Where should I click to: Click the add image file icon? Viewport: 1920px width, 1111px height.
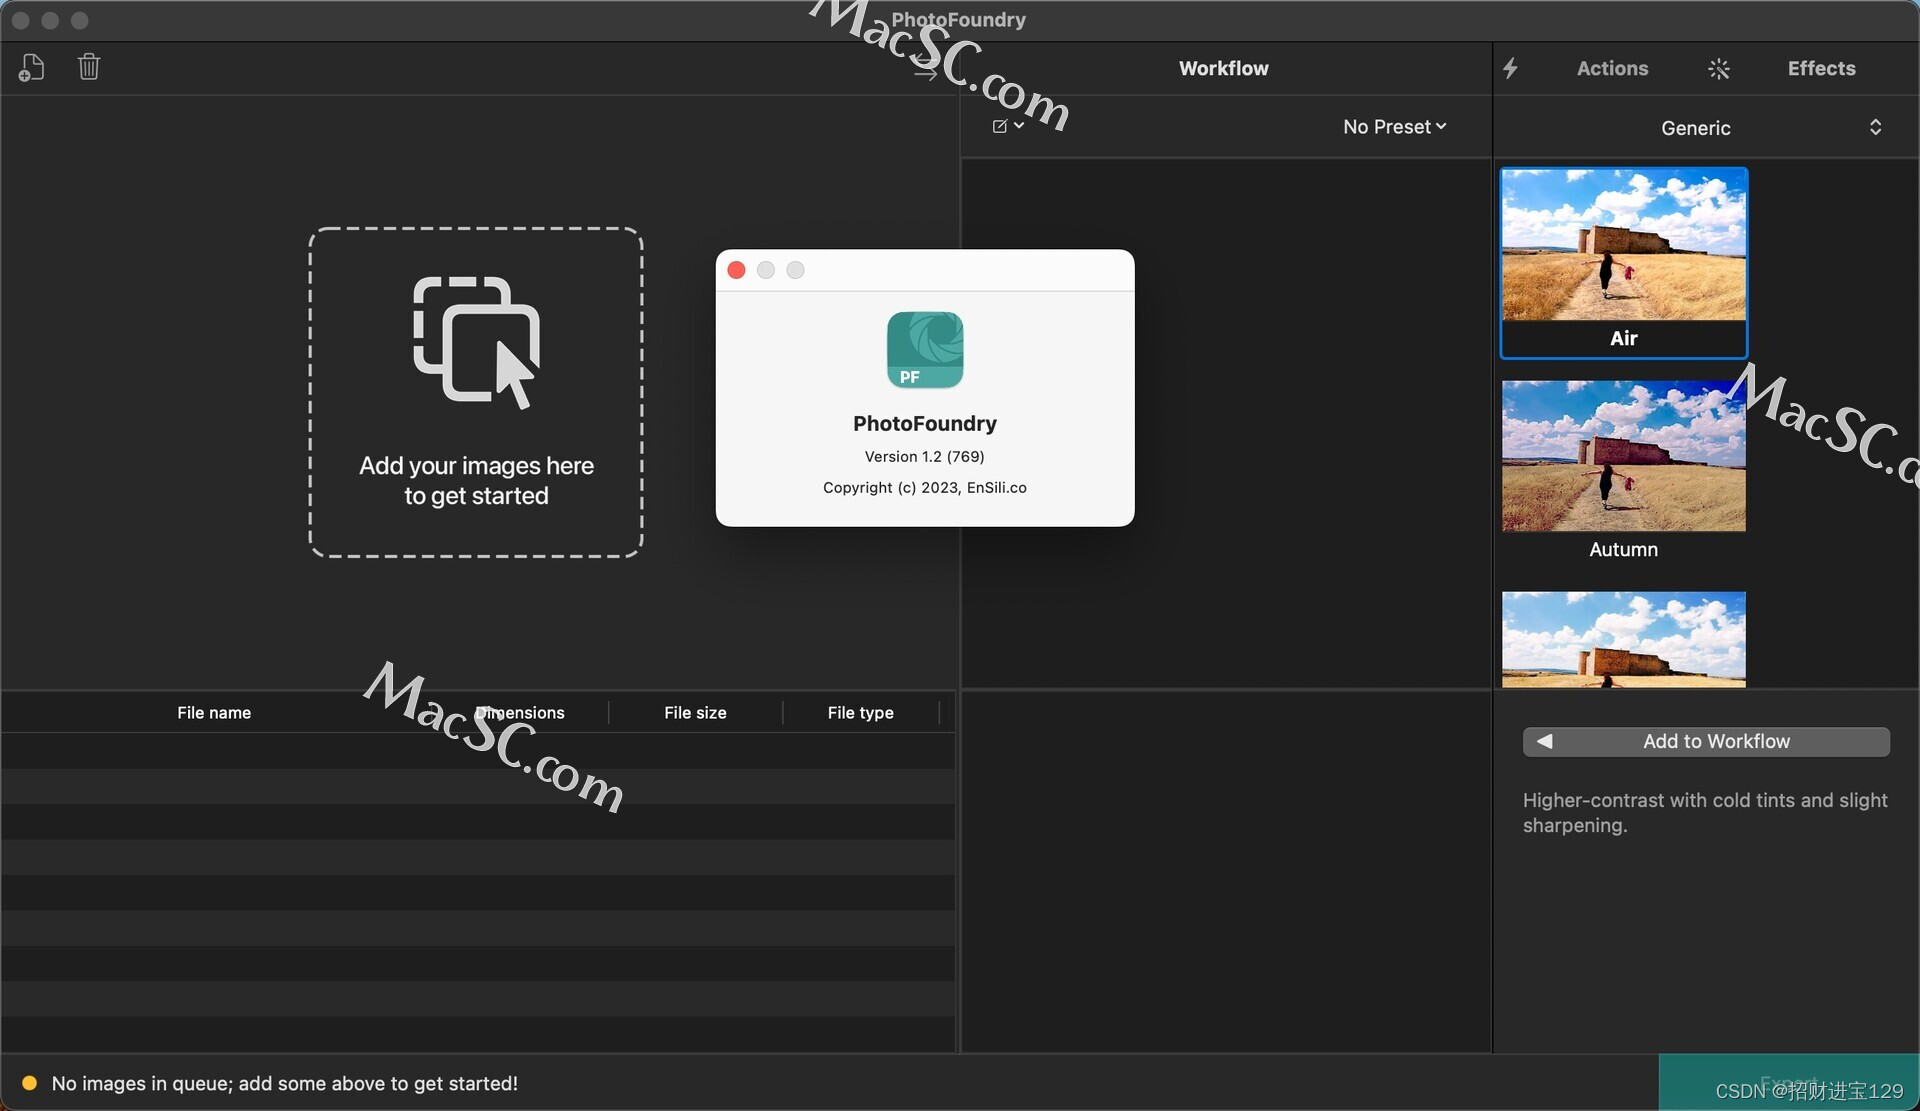(x=31, y=68)
